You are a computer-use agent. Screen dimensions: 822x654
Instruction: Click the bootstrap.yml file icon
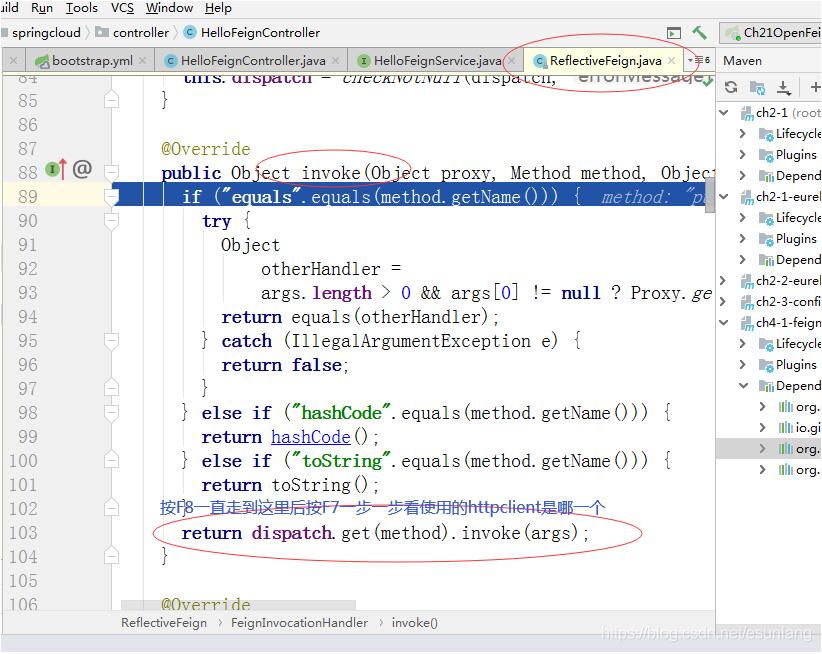[42, 61]
